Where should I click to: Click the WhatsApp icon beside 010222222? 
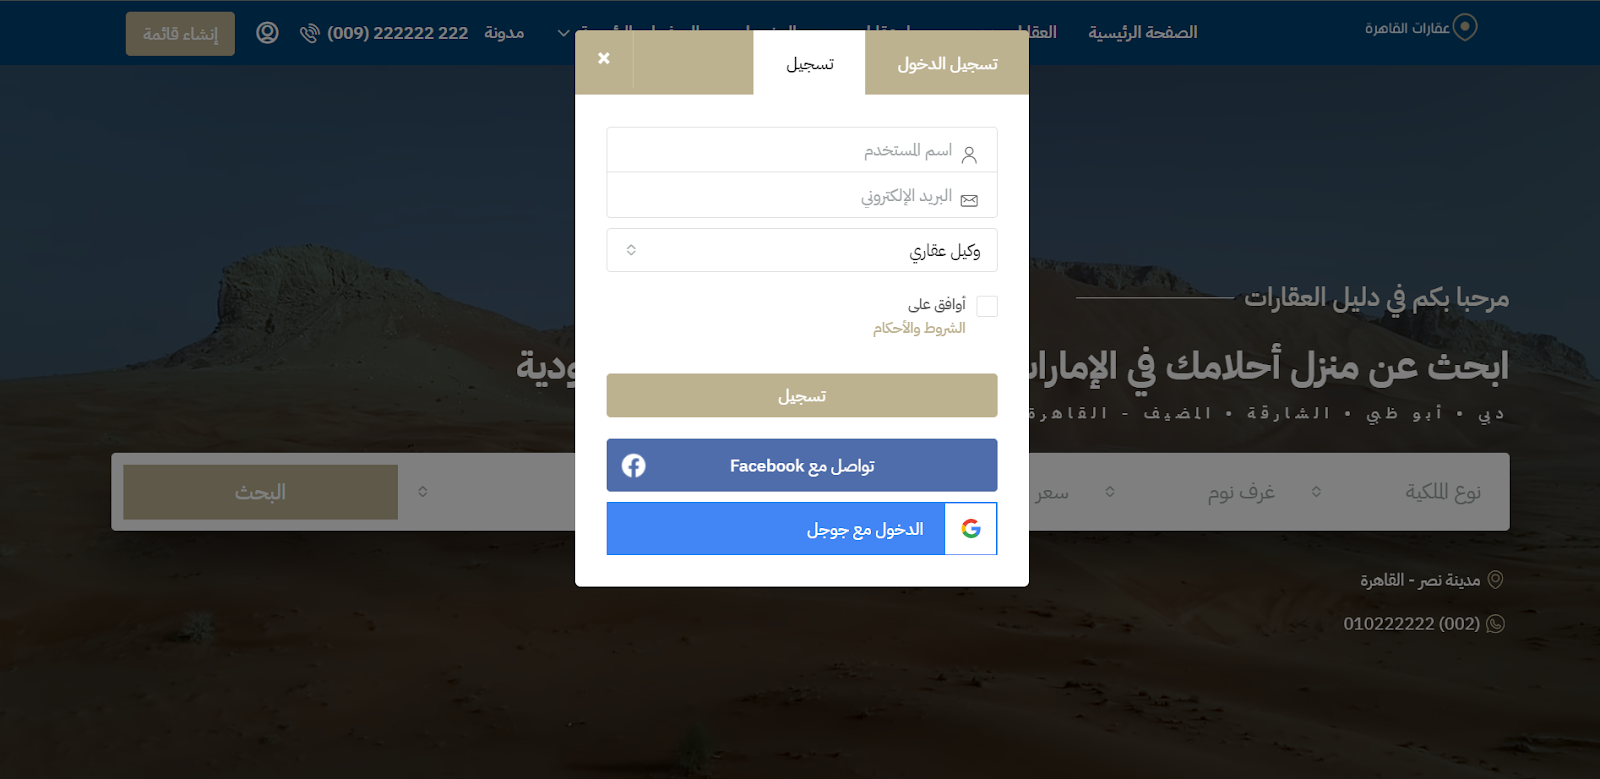tap(1496, 624)
